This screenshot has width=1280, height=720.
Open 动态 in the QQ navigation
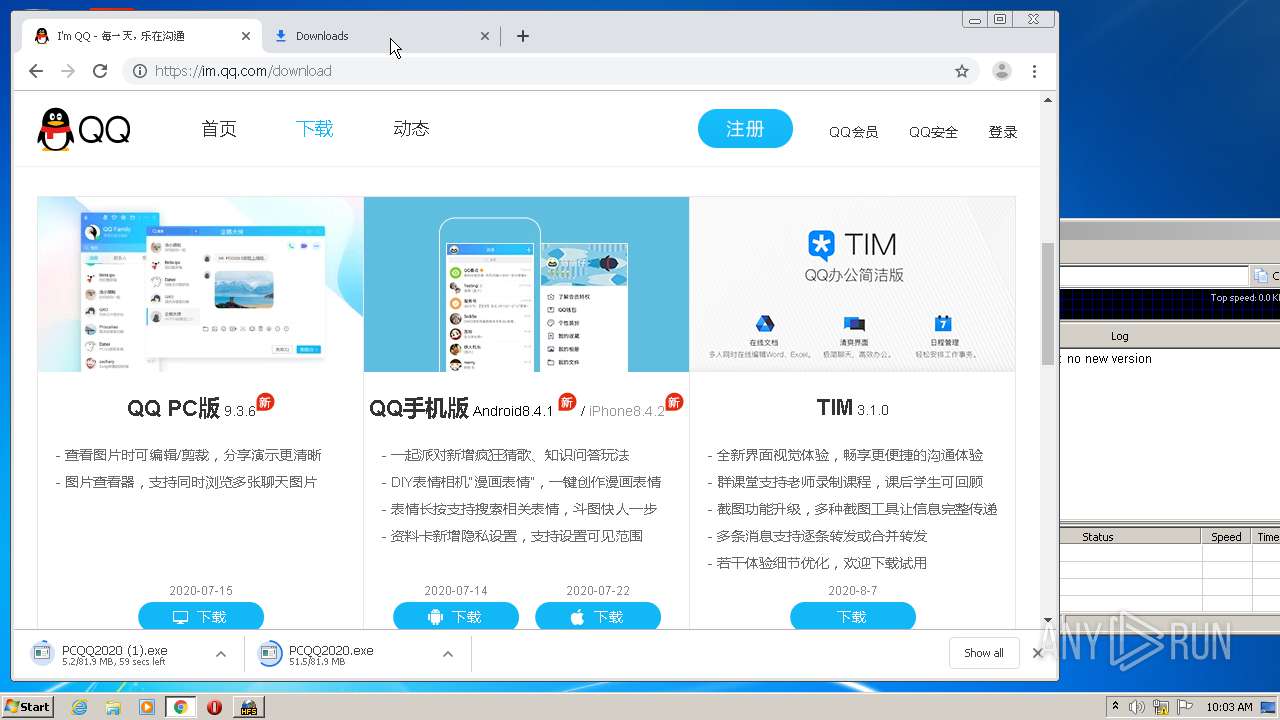pos(411,129)
